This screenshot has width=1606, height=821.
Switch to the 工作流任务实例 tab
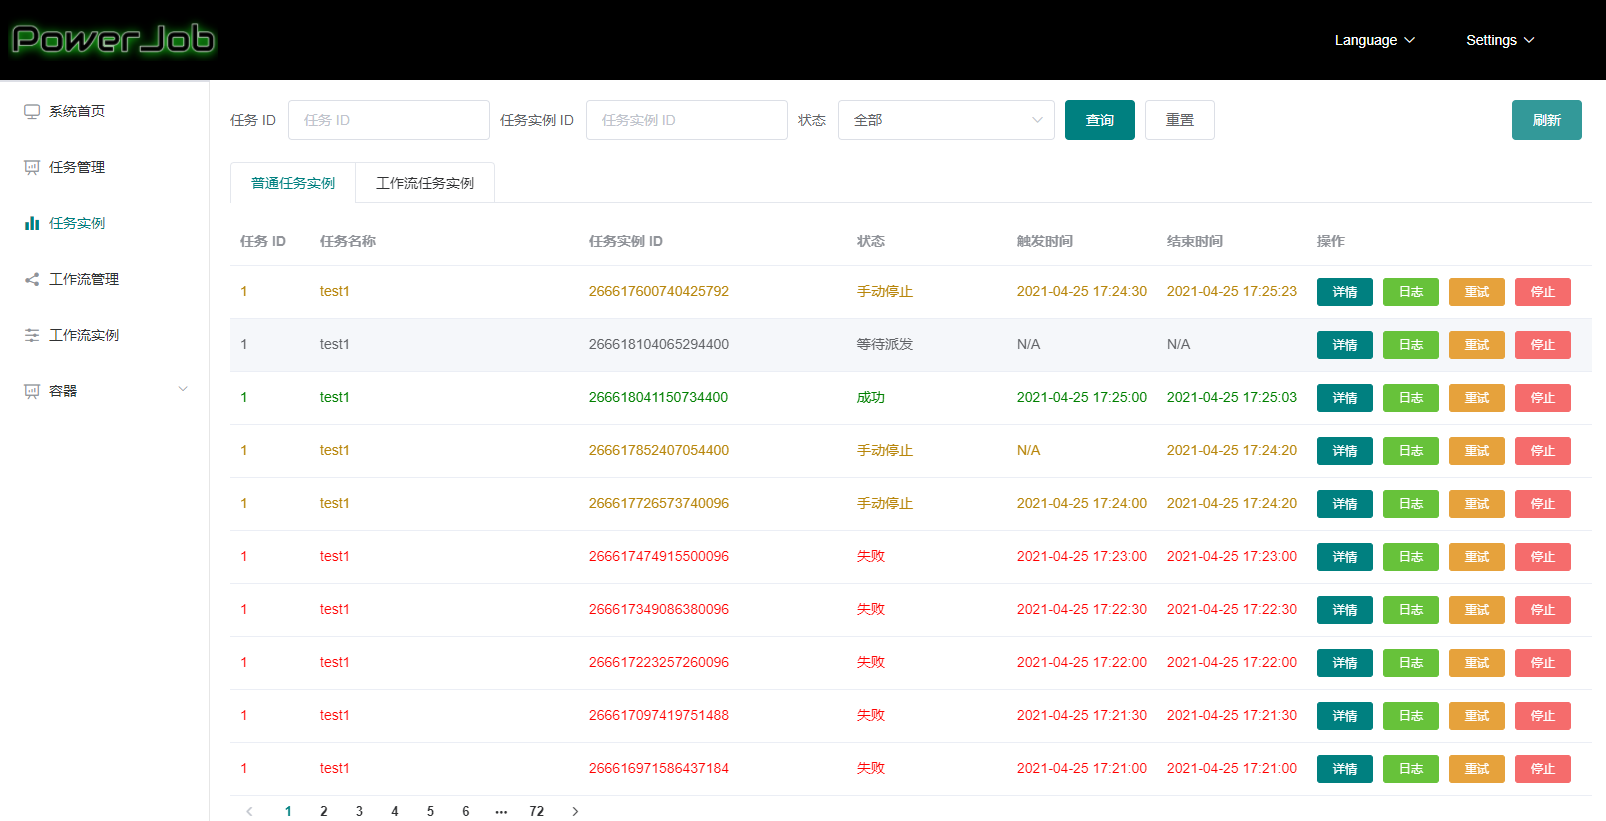[x=425, y=183]
